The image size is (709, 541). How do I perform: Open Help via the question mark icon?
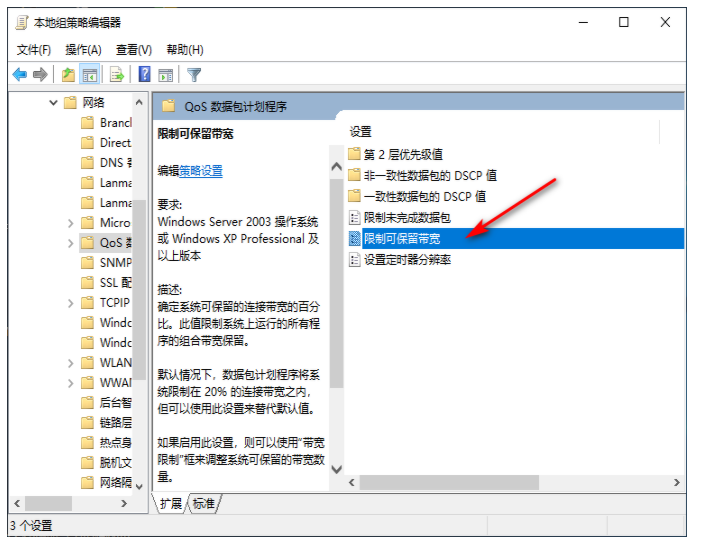[x=144, y=74]
